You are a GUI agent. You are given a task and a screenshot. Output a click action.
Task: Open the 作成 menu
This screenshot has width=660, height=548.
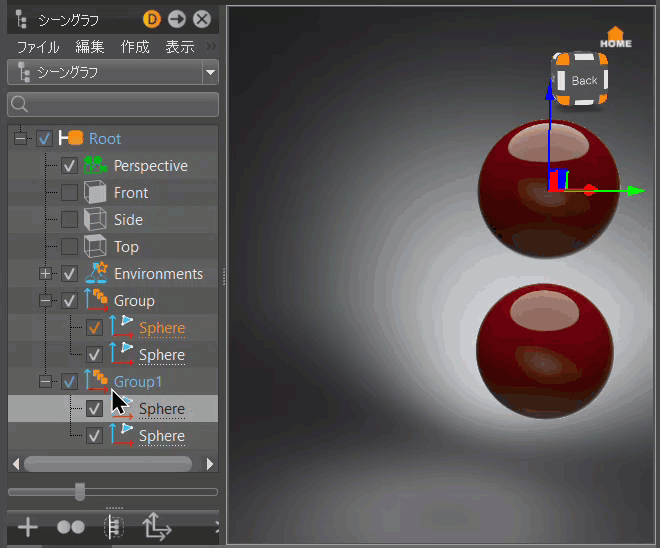coord(135,47)
